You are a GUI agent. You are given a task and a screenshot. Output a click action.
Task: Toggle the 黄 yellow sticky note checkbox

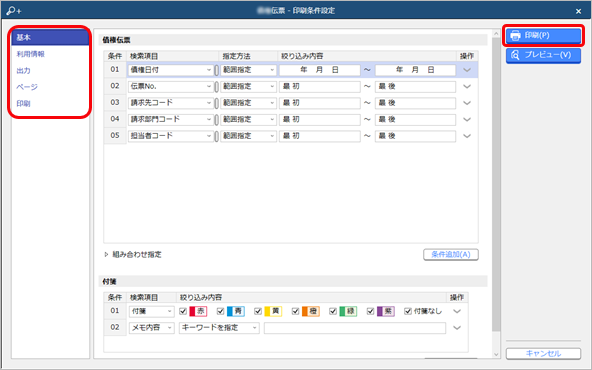pyautogui.click(x=258, y=311)
